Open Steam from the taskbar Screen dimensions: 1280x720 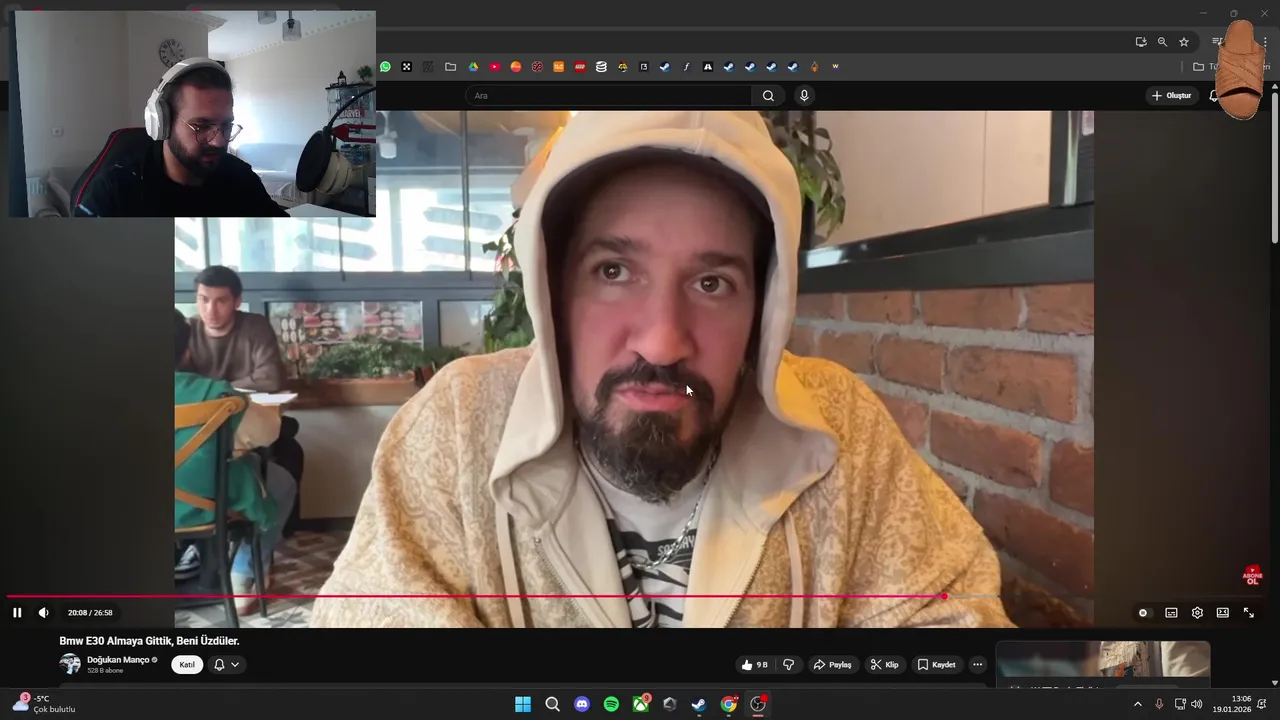(699, 704)
